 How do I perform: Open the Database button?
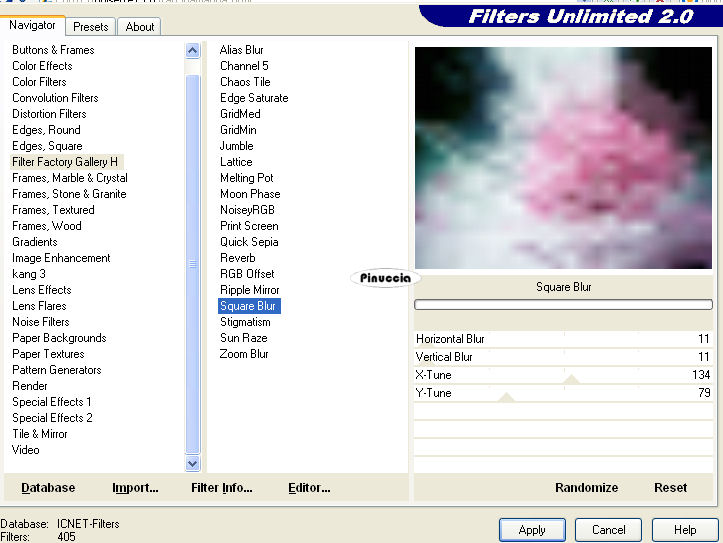48,488
